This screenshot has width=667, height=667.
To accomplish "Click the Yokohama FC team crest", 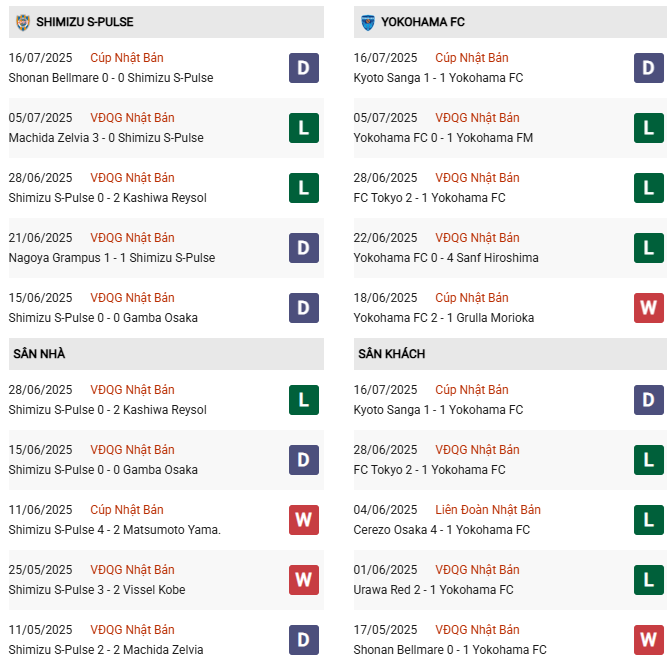I will [368, 21].
